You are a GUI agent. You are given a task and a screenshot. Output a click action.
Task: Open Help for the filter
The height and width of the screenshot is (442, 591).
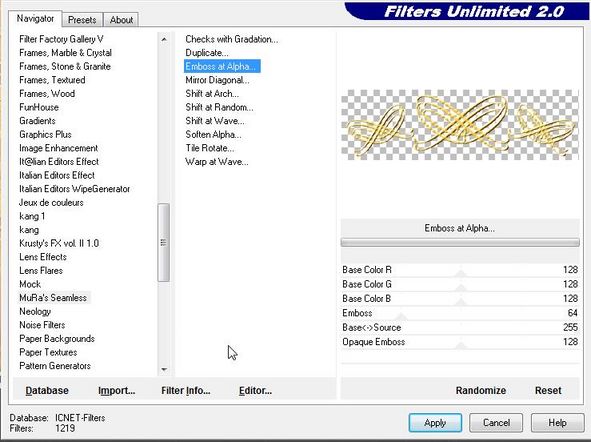coord(557,423)
